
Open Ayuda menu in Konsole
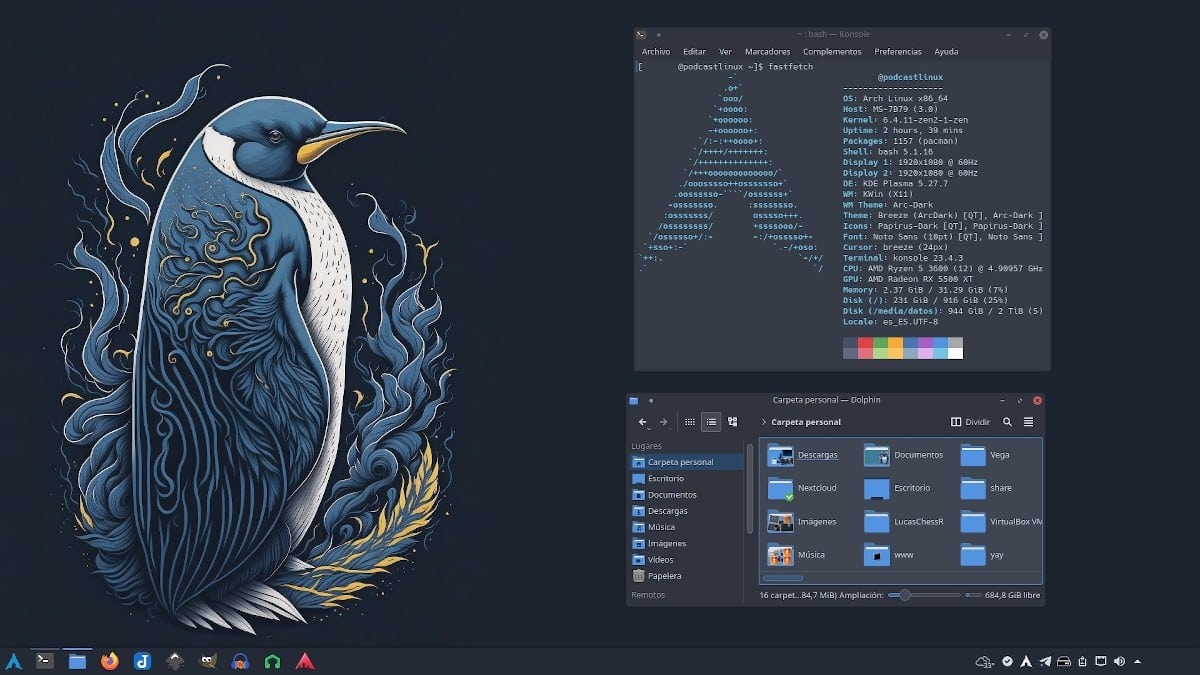946,51
